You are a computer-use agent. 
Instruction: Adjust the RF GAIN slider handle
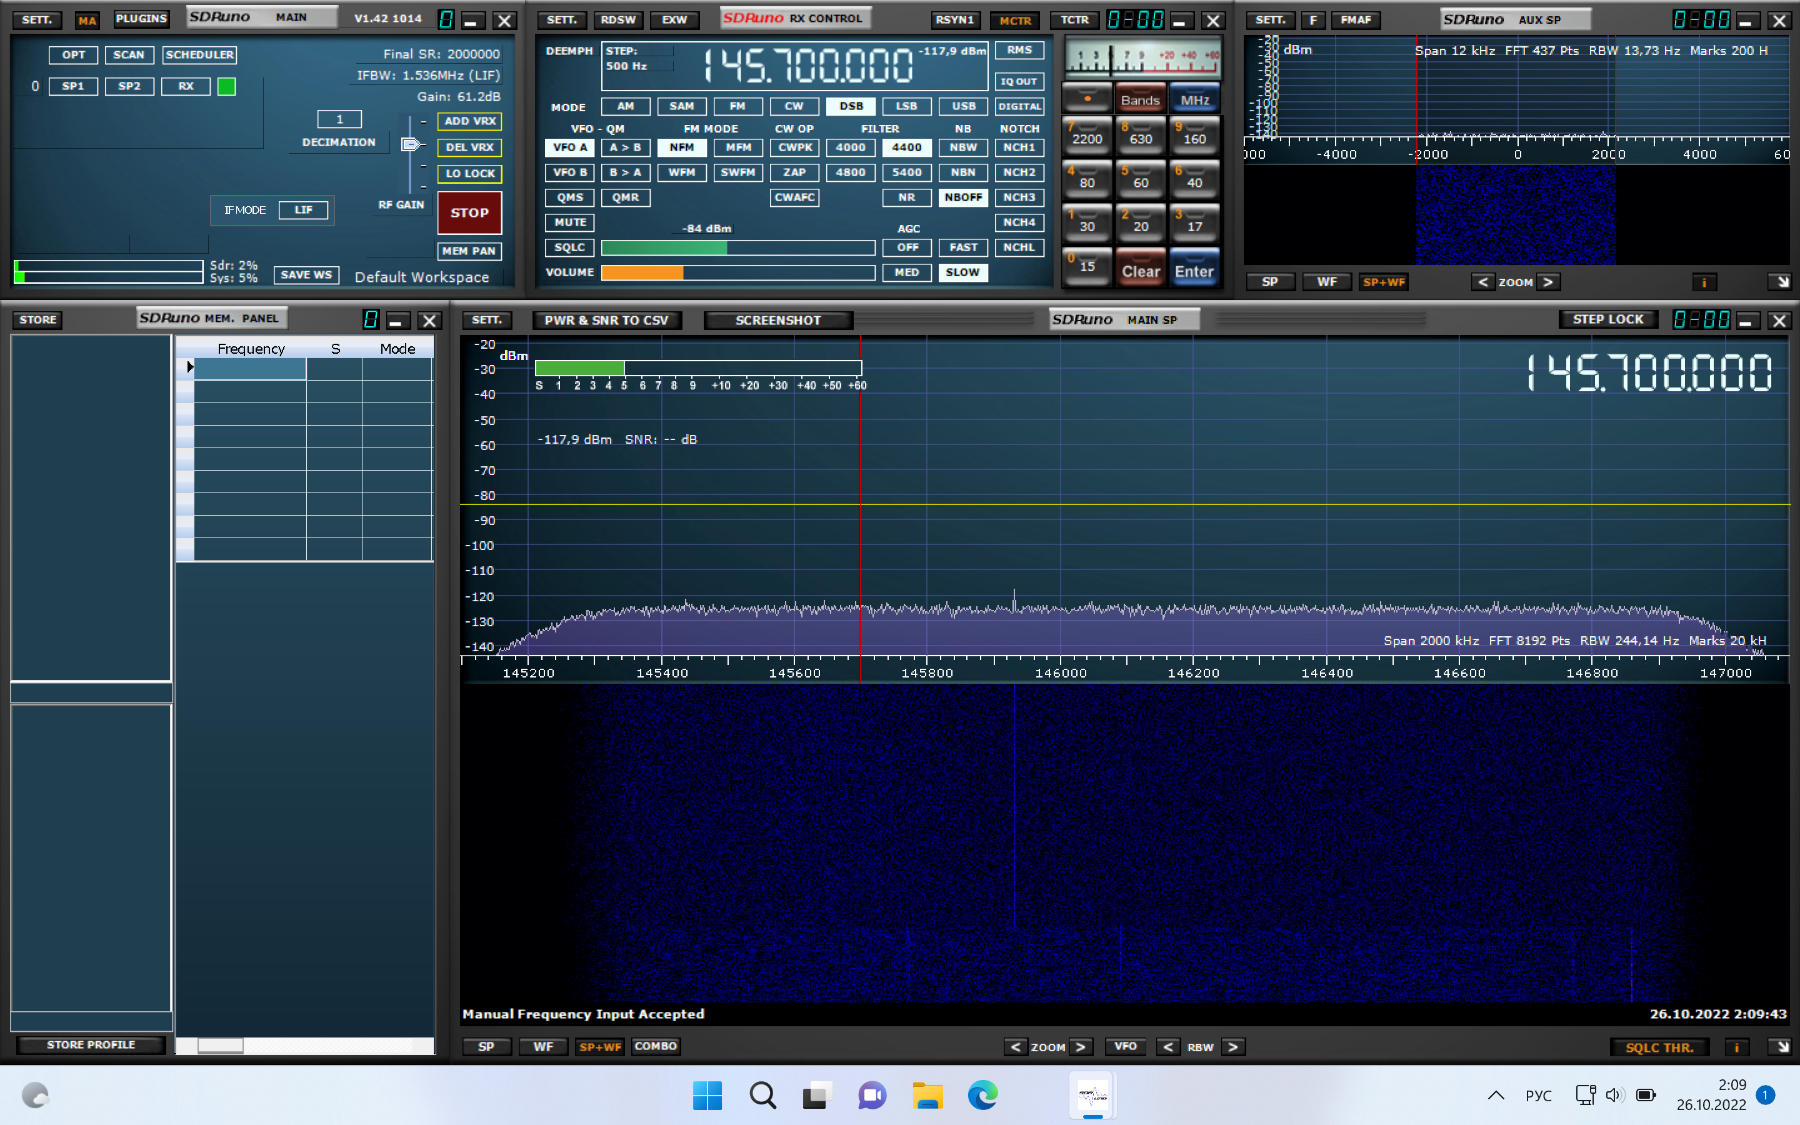click(410, 144)
